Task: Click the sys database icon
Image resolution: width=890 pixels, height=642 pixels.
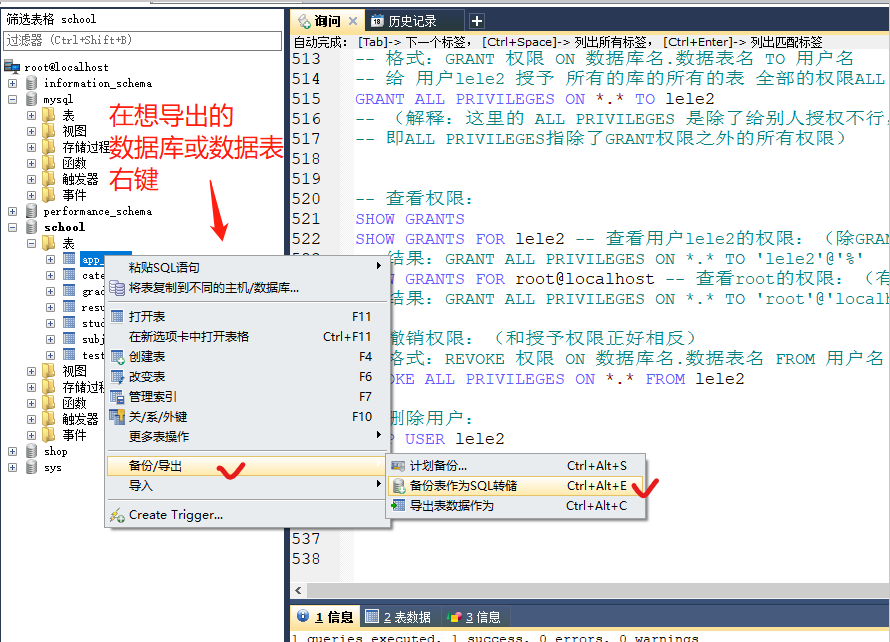Action: pyautogui.click(x=32, y=467)
